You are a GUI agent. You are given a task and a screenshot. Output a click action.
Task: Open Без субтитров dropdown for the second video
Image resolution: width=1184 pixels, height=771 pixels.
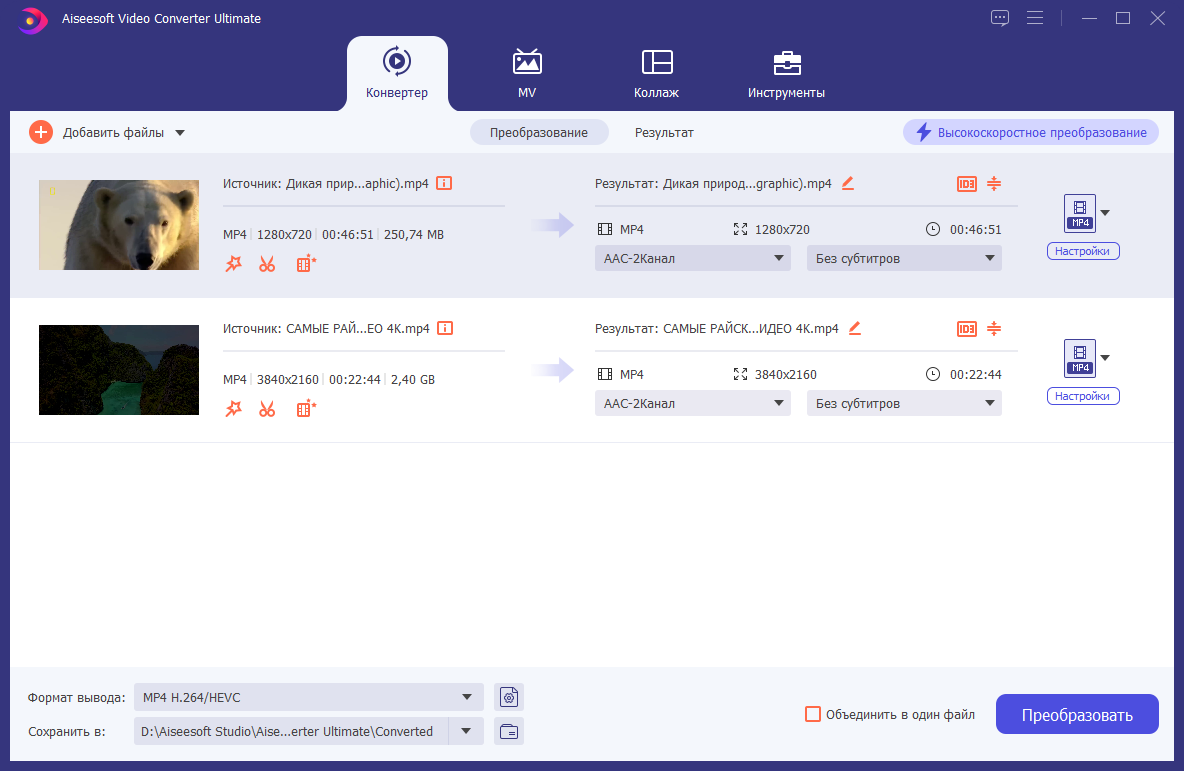click(904, 403)
